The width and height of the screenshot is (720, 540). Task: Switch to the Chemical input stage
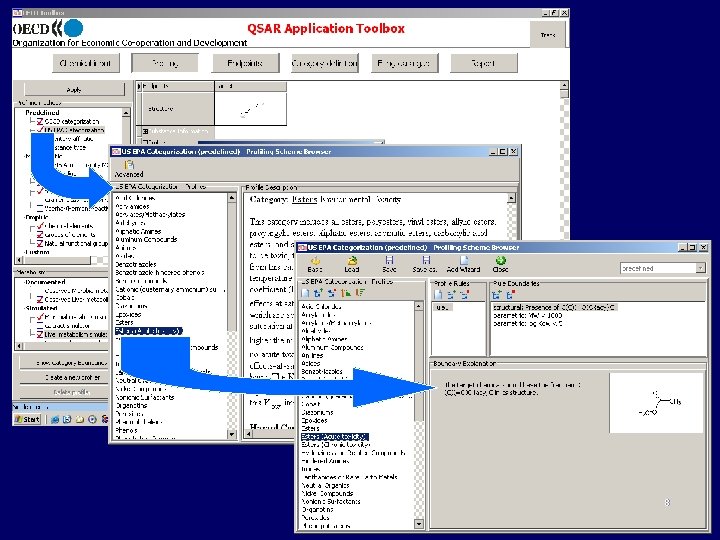[86, 63]
